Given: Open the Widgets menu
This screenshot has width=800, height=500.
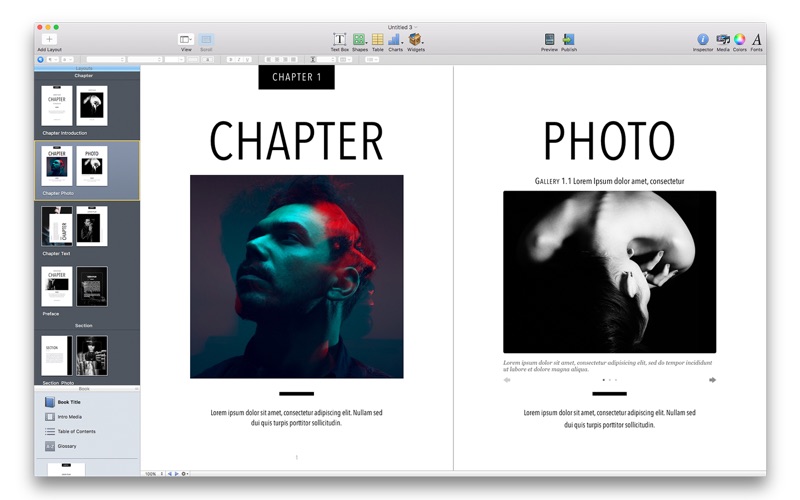Looking at the screenshot, I should click(x=415, y=39).
